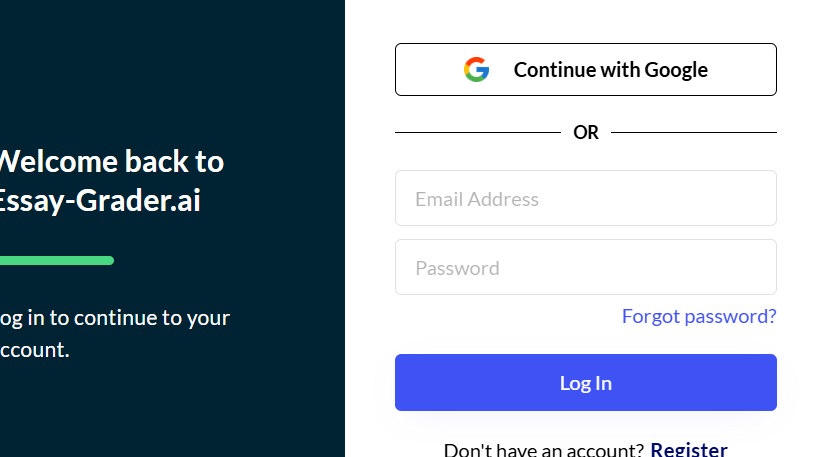Click the divider line right of OR
Image resolution: width=825 pixels, height=457 pixels.
[693, 132]
